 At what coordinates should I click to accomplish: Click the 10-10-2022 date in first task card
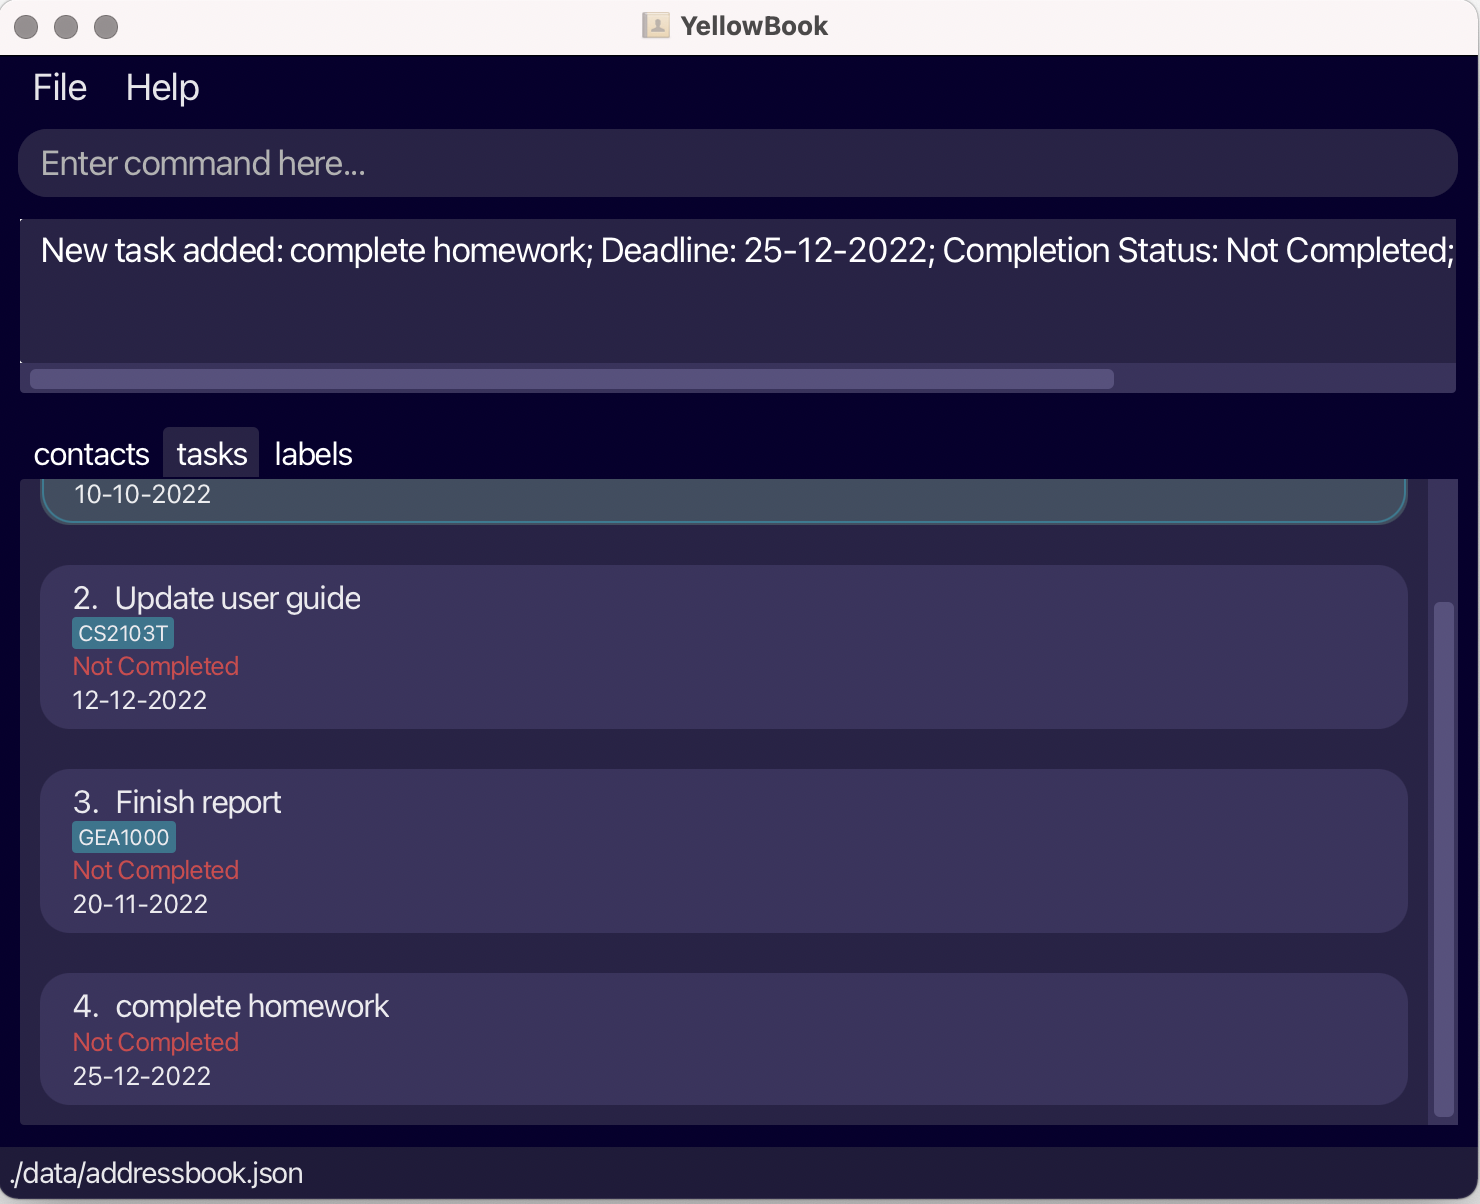[142, 494]
